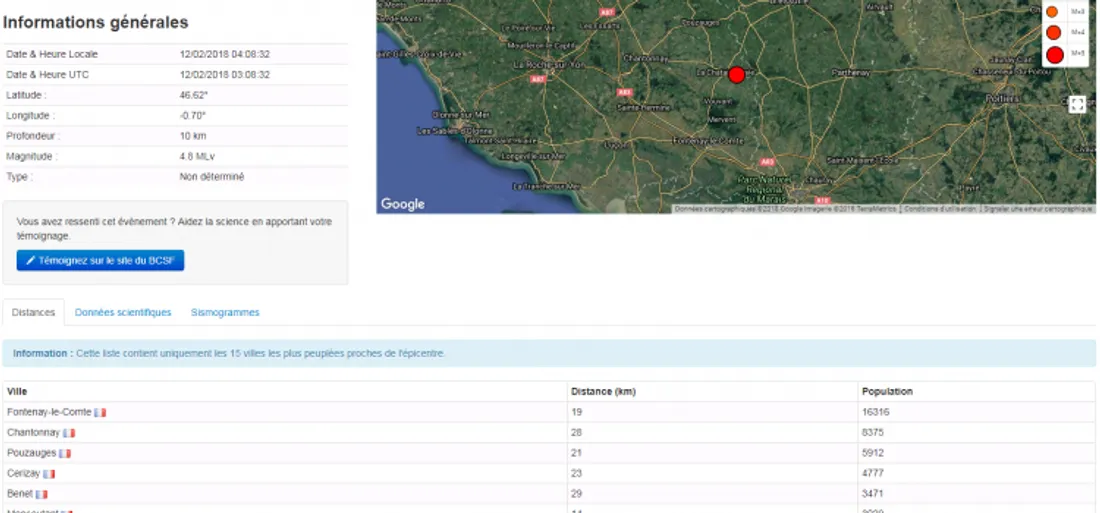Click the flag icon beside Cerizay
Image resolution: width=1100 pixels, height=513 pixels.
coord(49,474)
